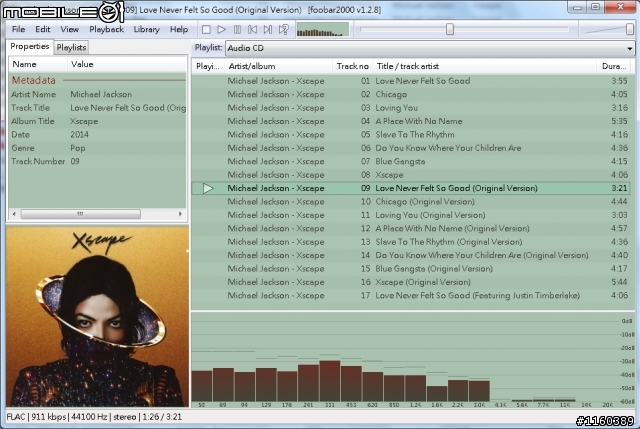Viewport: 640px width, 429px height.
Task: Click the spectrum visualization panel
Action: [413, 360]
